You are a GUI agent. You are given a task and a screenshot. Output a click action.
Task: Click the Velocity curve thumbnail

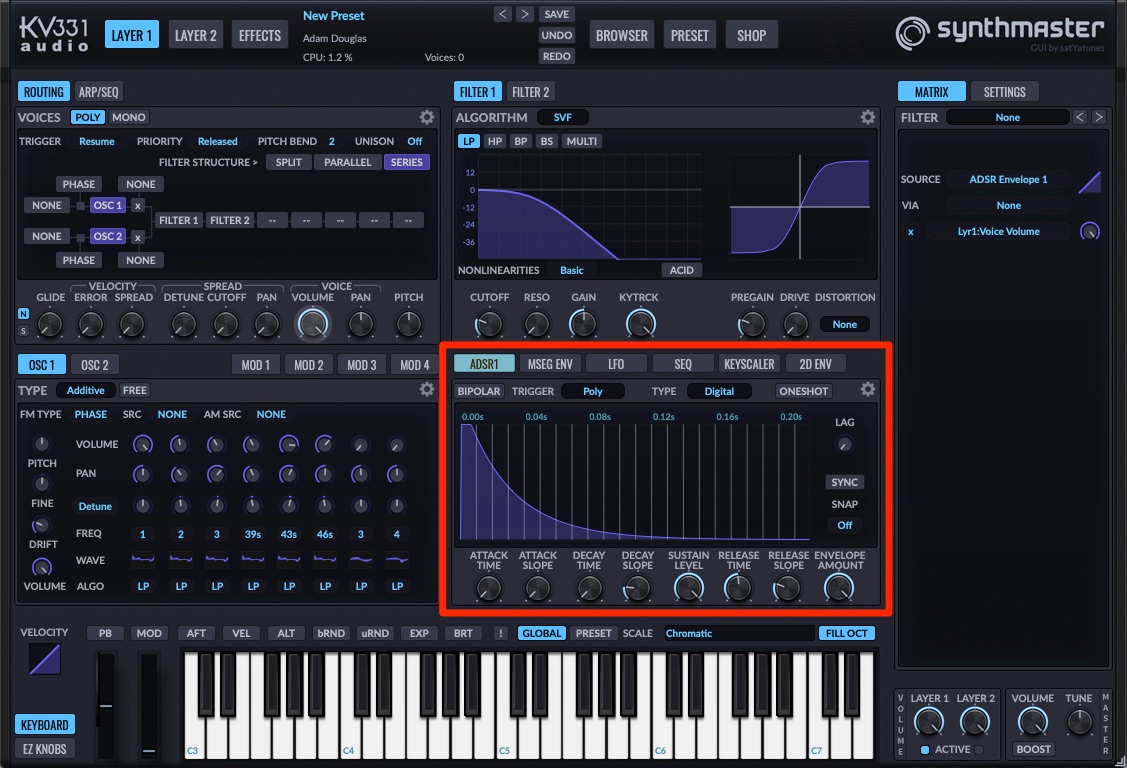[x=45, y=659]
